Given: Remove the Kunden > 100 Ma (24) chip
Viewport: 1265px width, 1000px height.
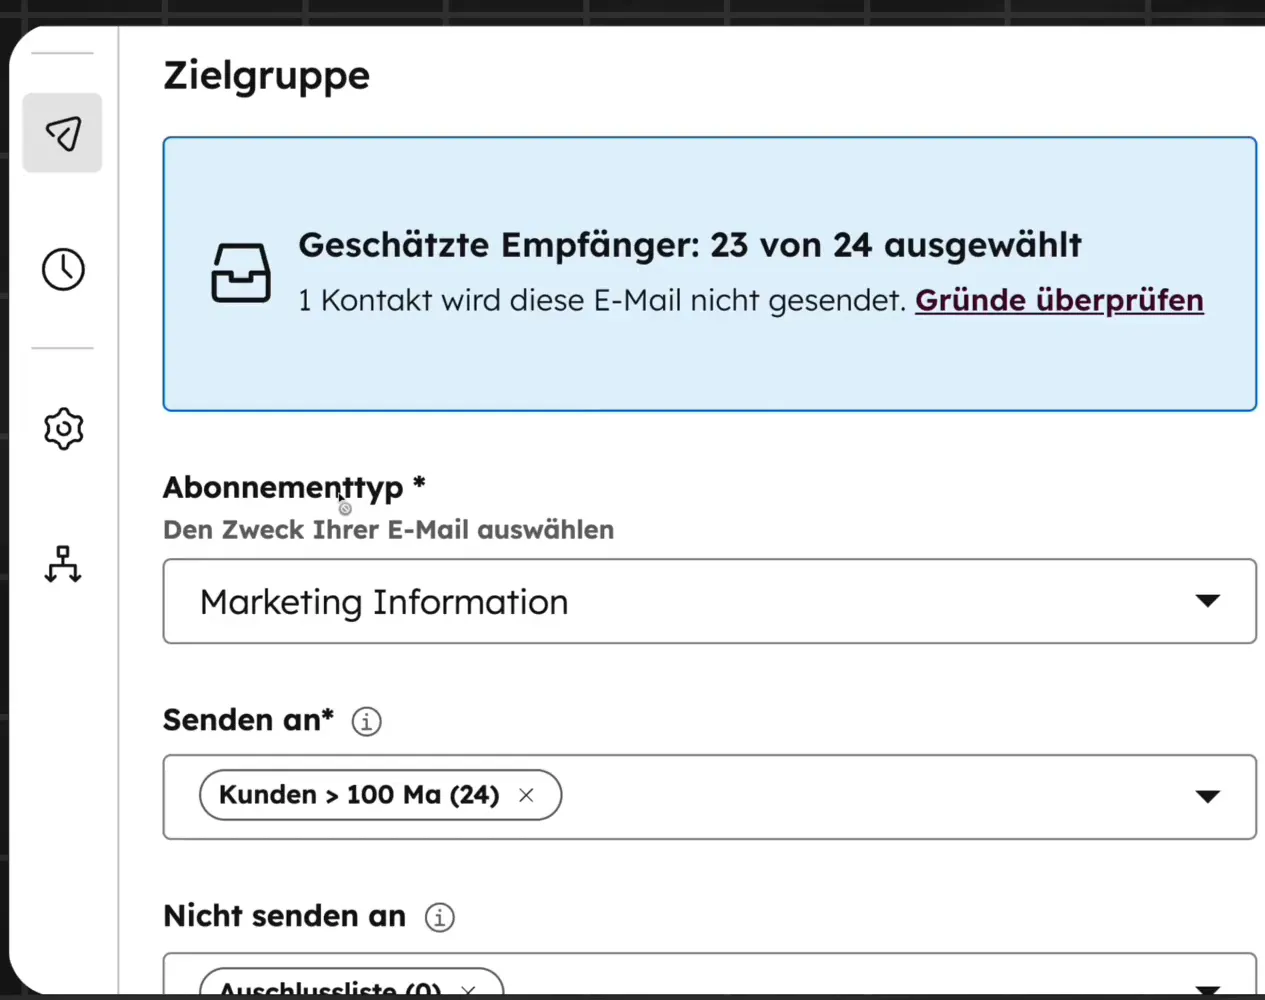Looking at the screenshot, I should tap(526, 795).
